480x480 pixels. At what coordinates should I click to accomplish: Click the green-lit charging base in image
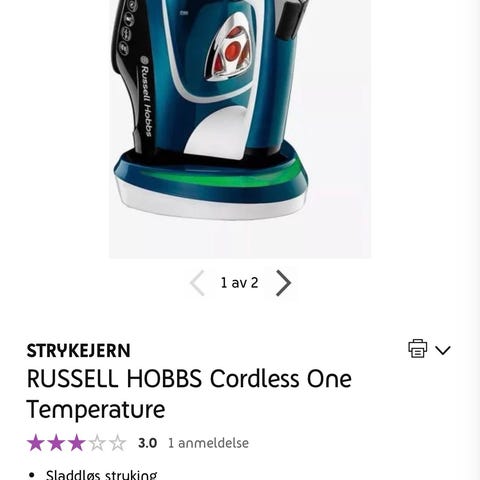pyautogui.click(x=211, y=184)
